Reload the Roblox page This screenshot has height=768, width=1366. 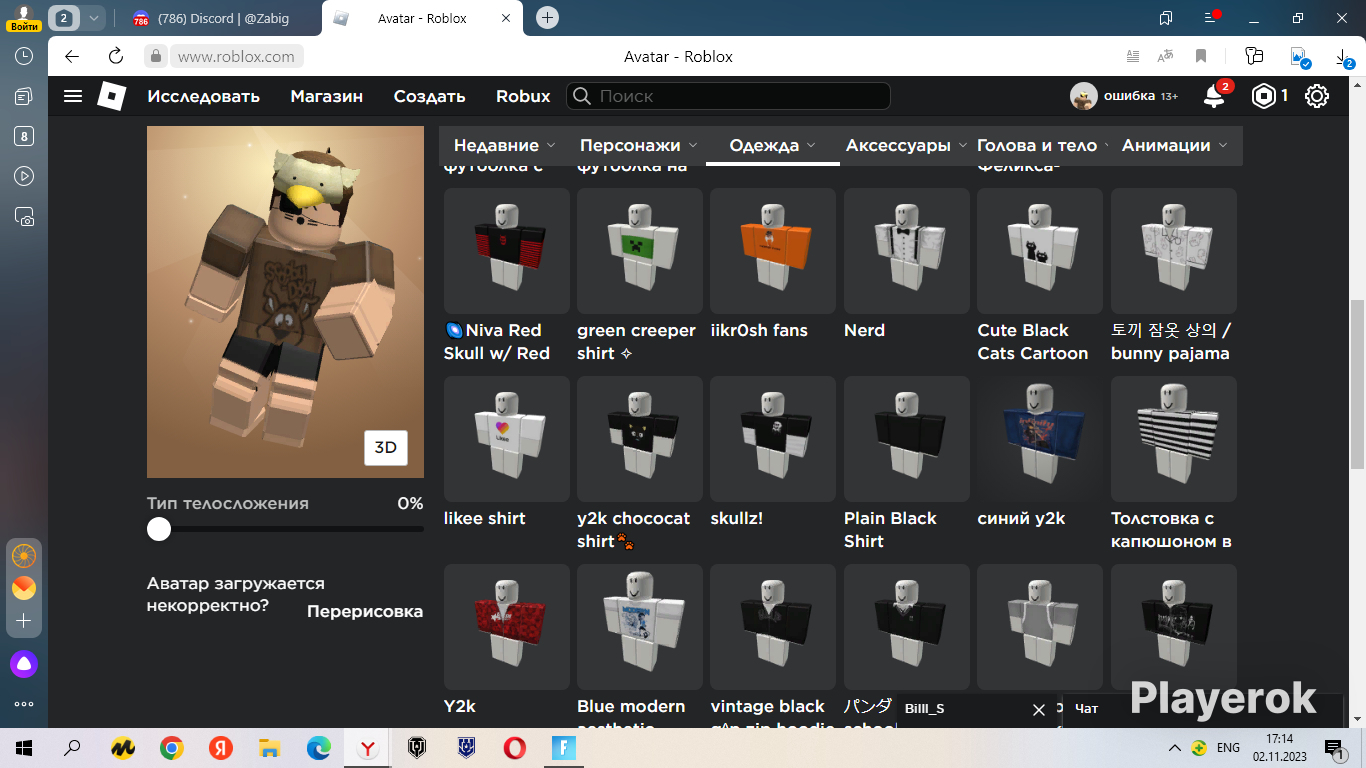tap(116, 56)
